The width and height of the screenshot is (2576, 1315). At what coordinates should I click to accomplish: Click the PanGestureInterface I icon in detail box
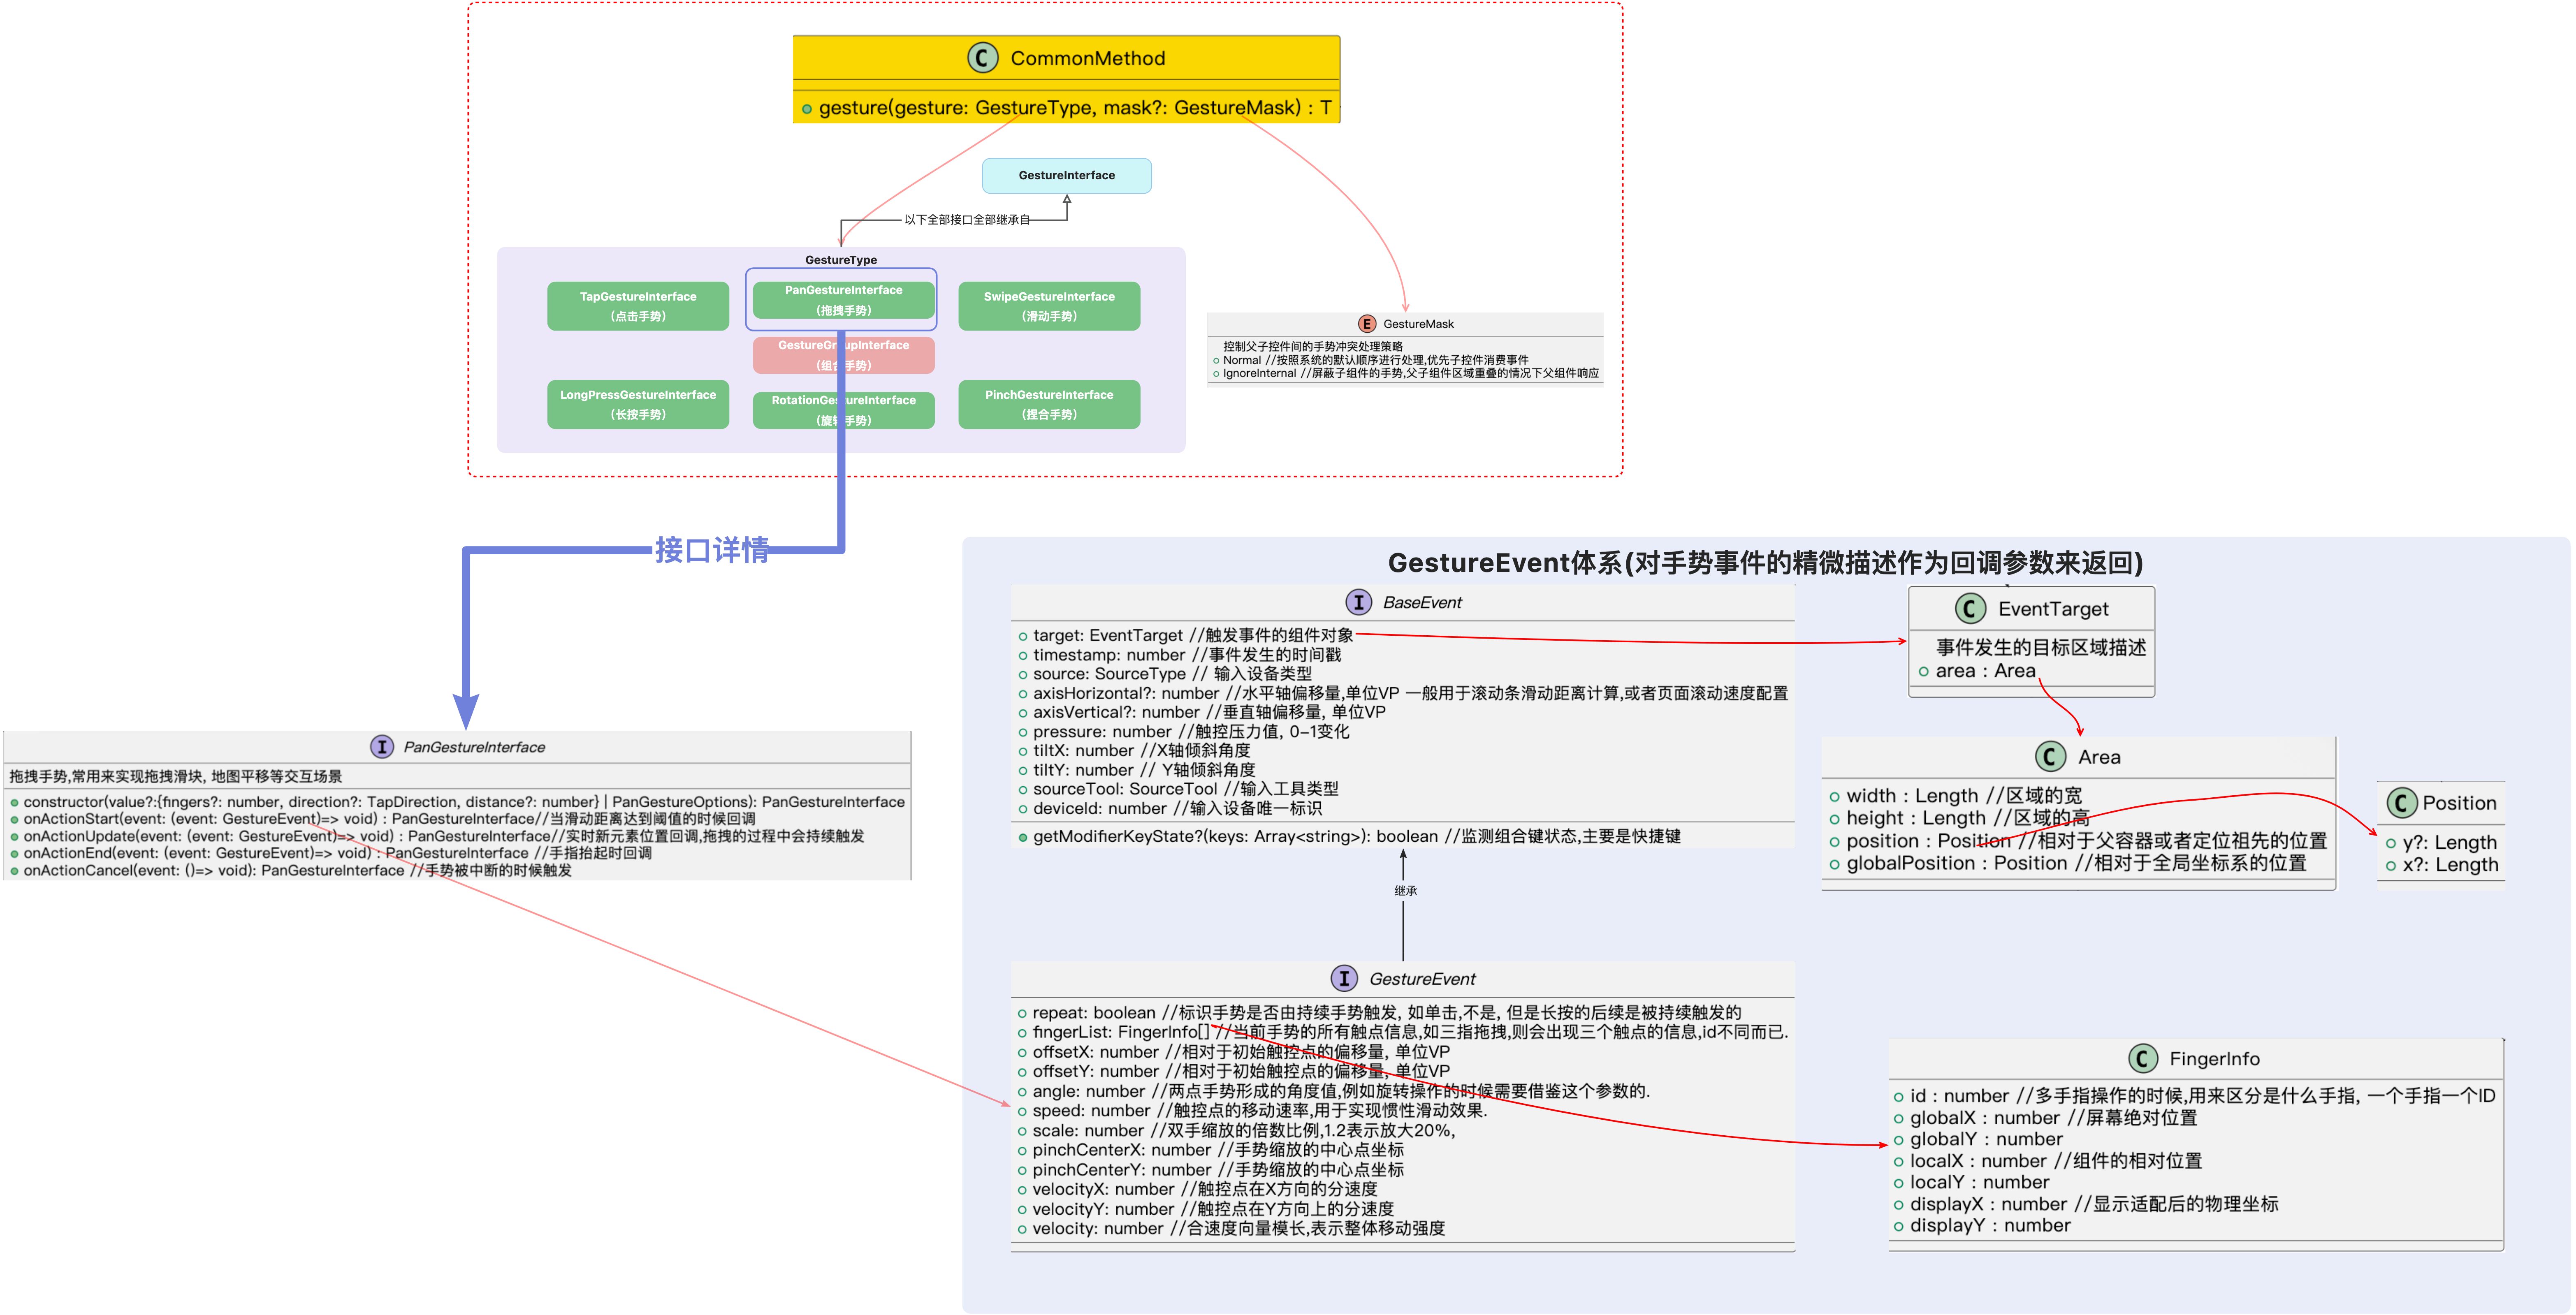[x=382, y=747]
